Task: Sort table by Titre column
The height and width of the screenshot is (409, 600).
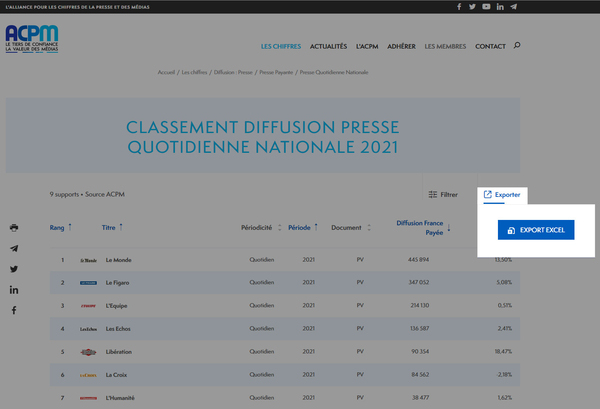Action: [112, 228]
